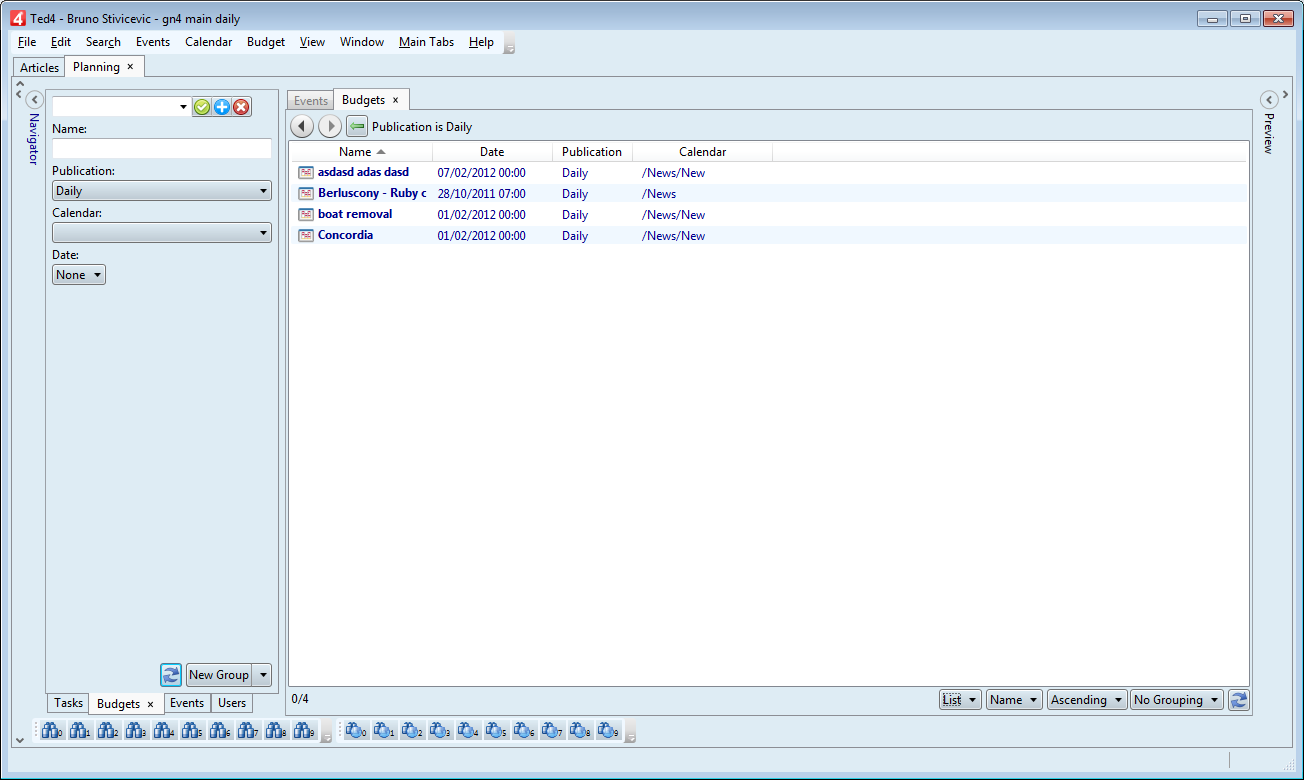
Task: Open the Calendar menu
Action: pos(208,42)
